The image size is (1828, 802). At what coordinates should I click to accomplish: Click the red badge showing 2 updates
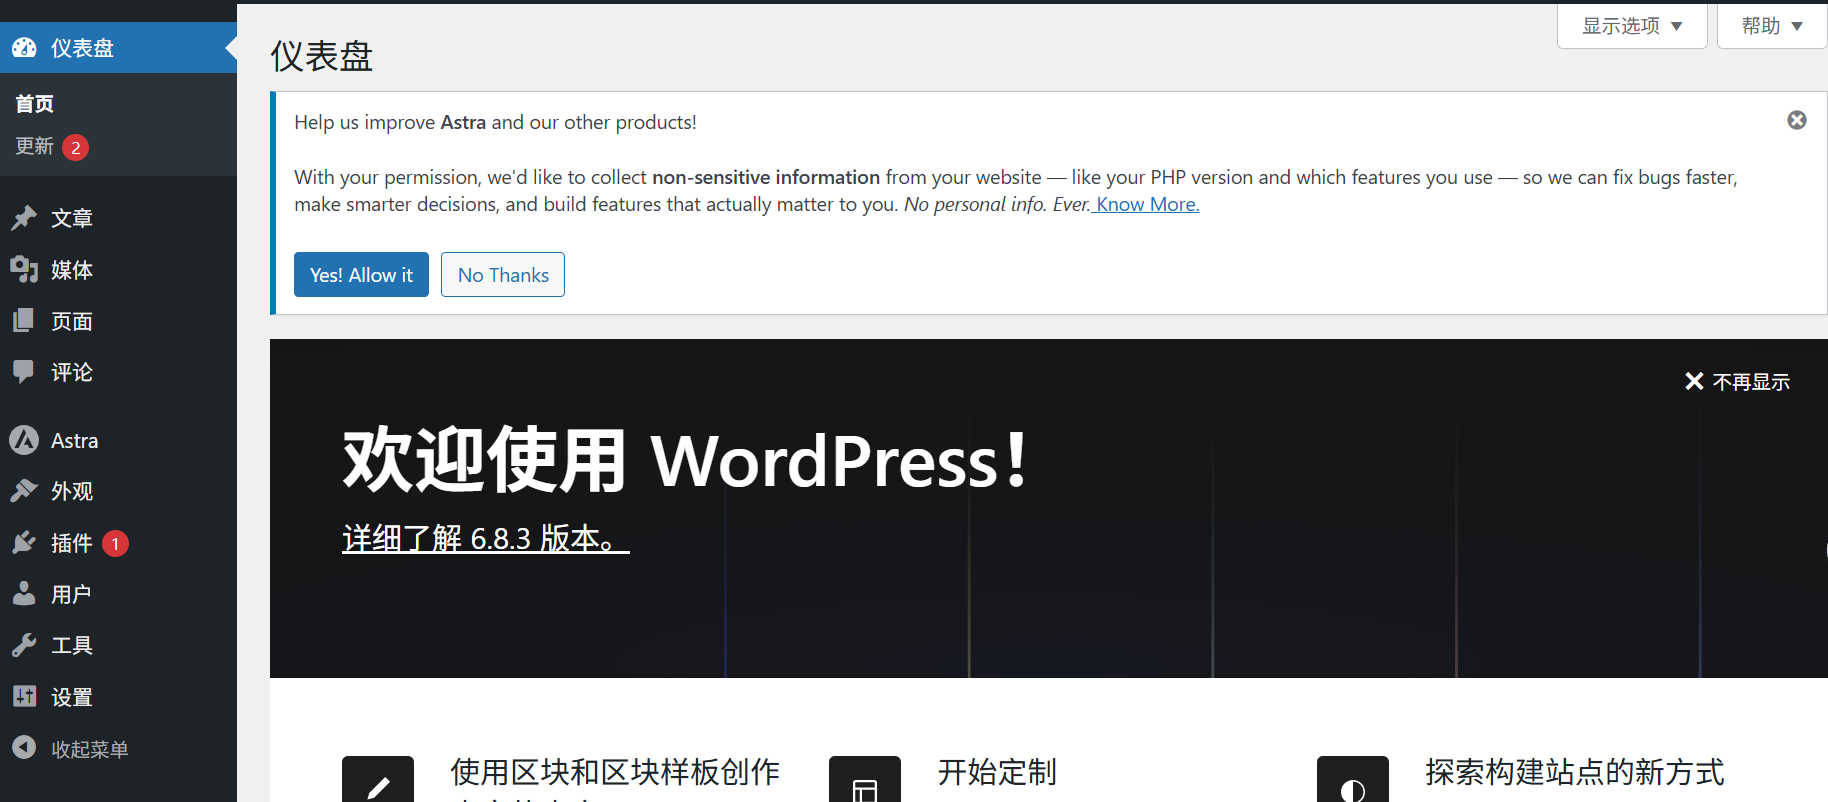point(76,147)
